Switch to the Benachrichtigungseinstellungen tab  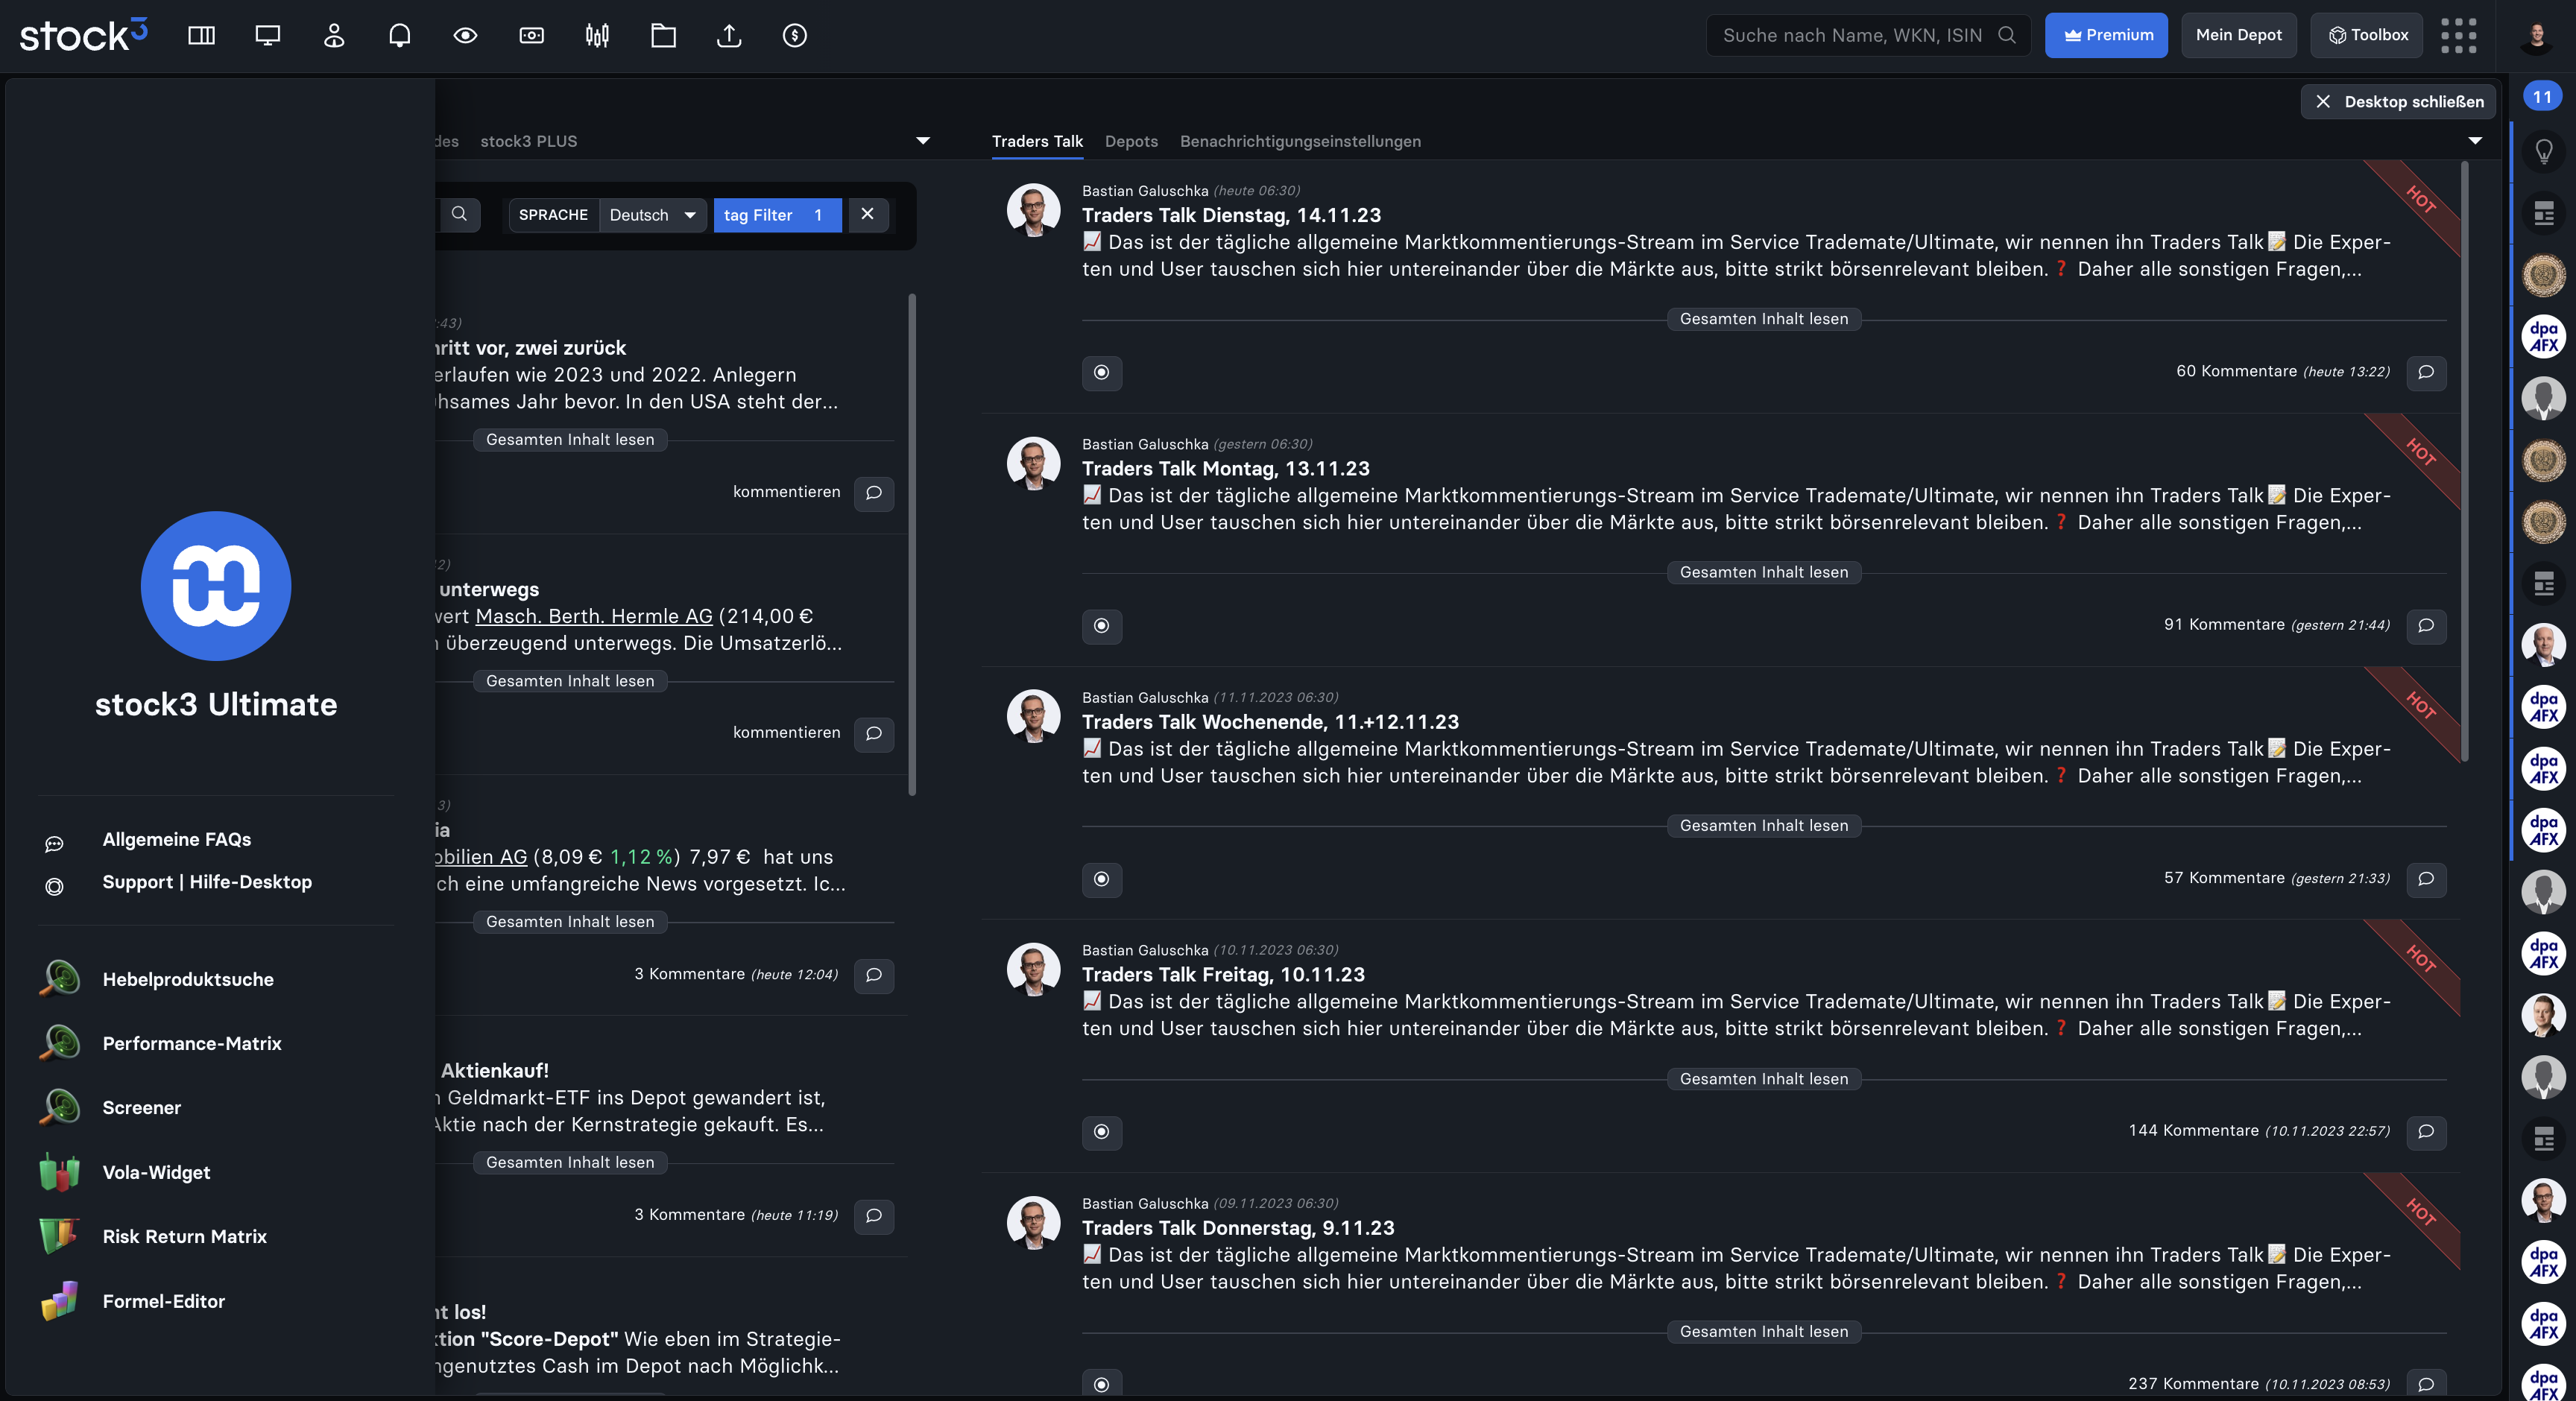point(1300,141)
